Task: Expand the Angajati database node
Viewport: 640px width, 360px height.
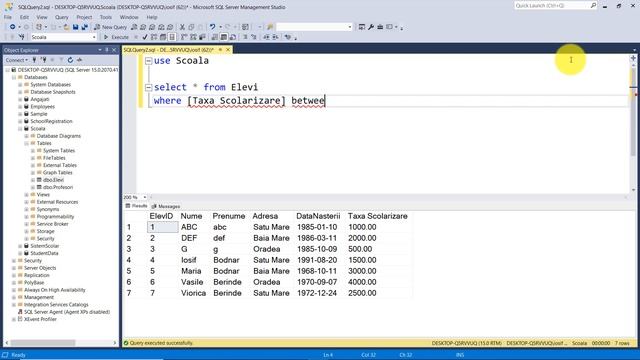Action: 20,99
